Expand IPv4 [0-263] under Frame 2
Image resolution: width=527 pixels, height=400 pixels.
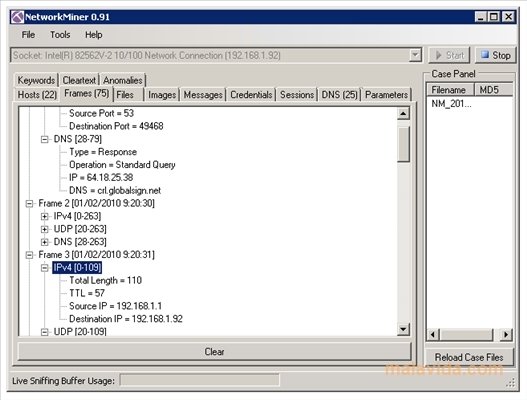[x=44, y=216]
